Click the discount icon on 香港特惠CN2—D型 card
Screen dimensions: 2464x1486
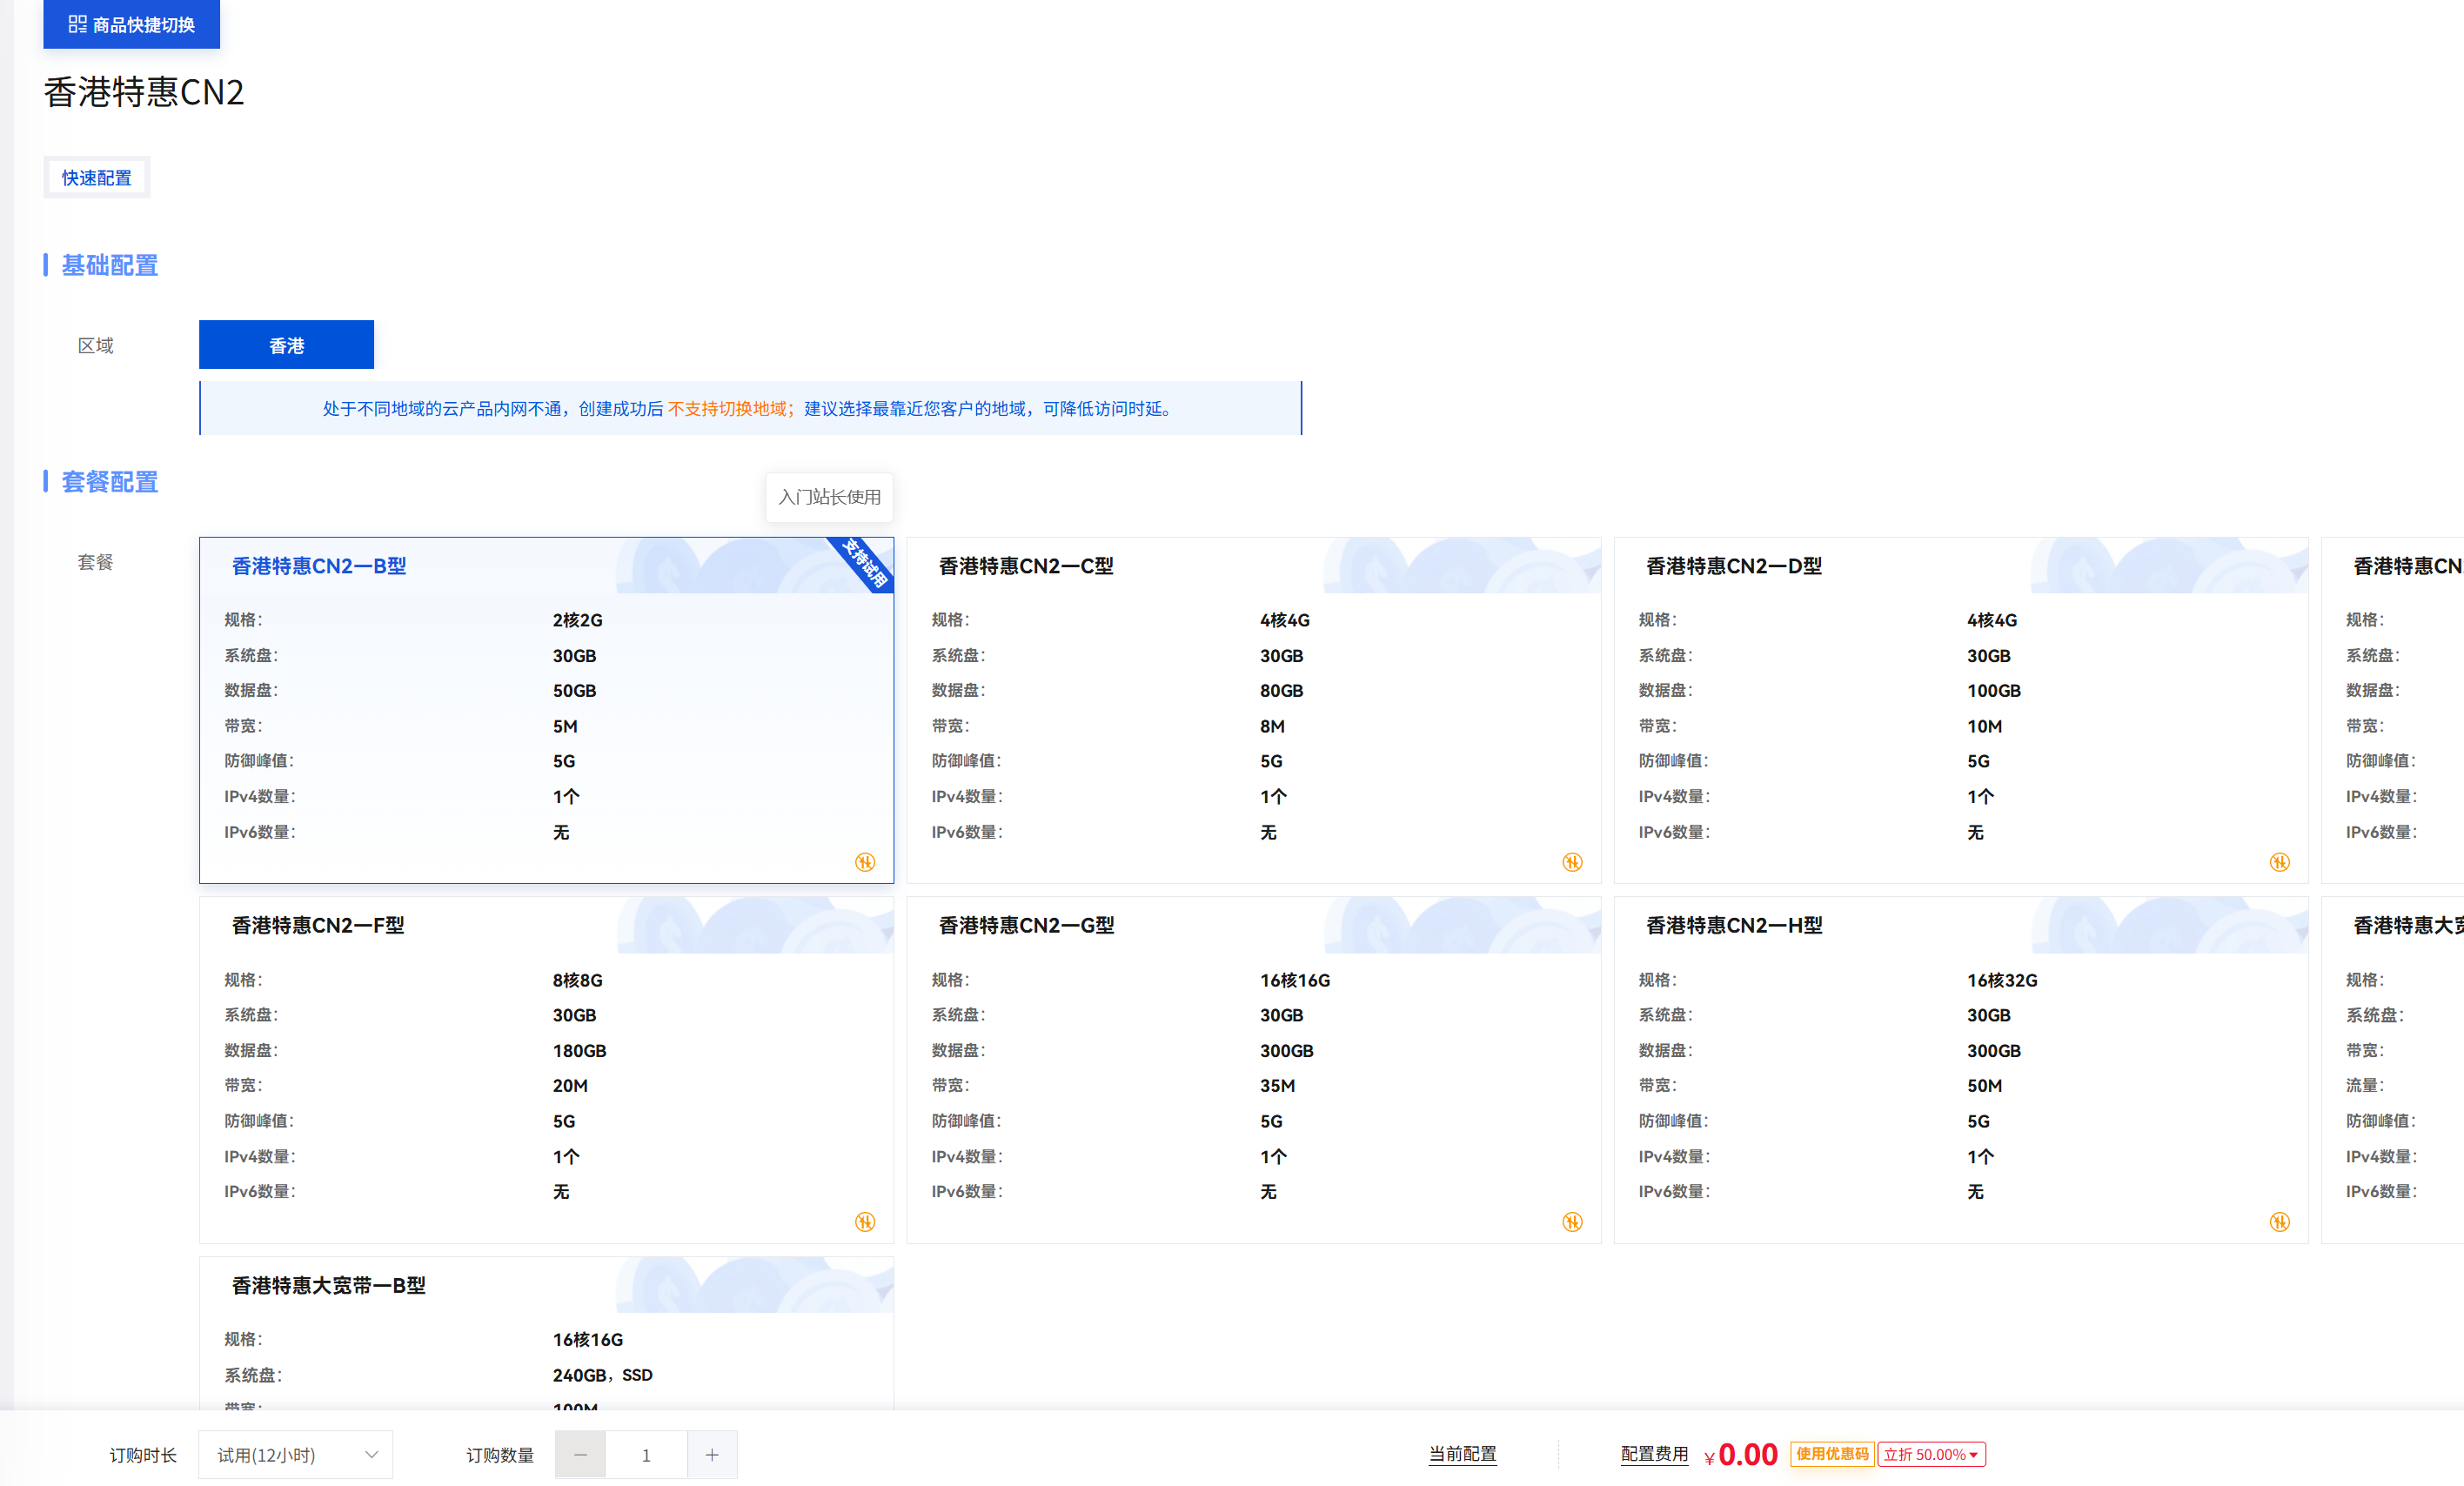pos(2279,862)
